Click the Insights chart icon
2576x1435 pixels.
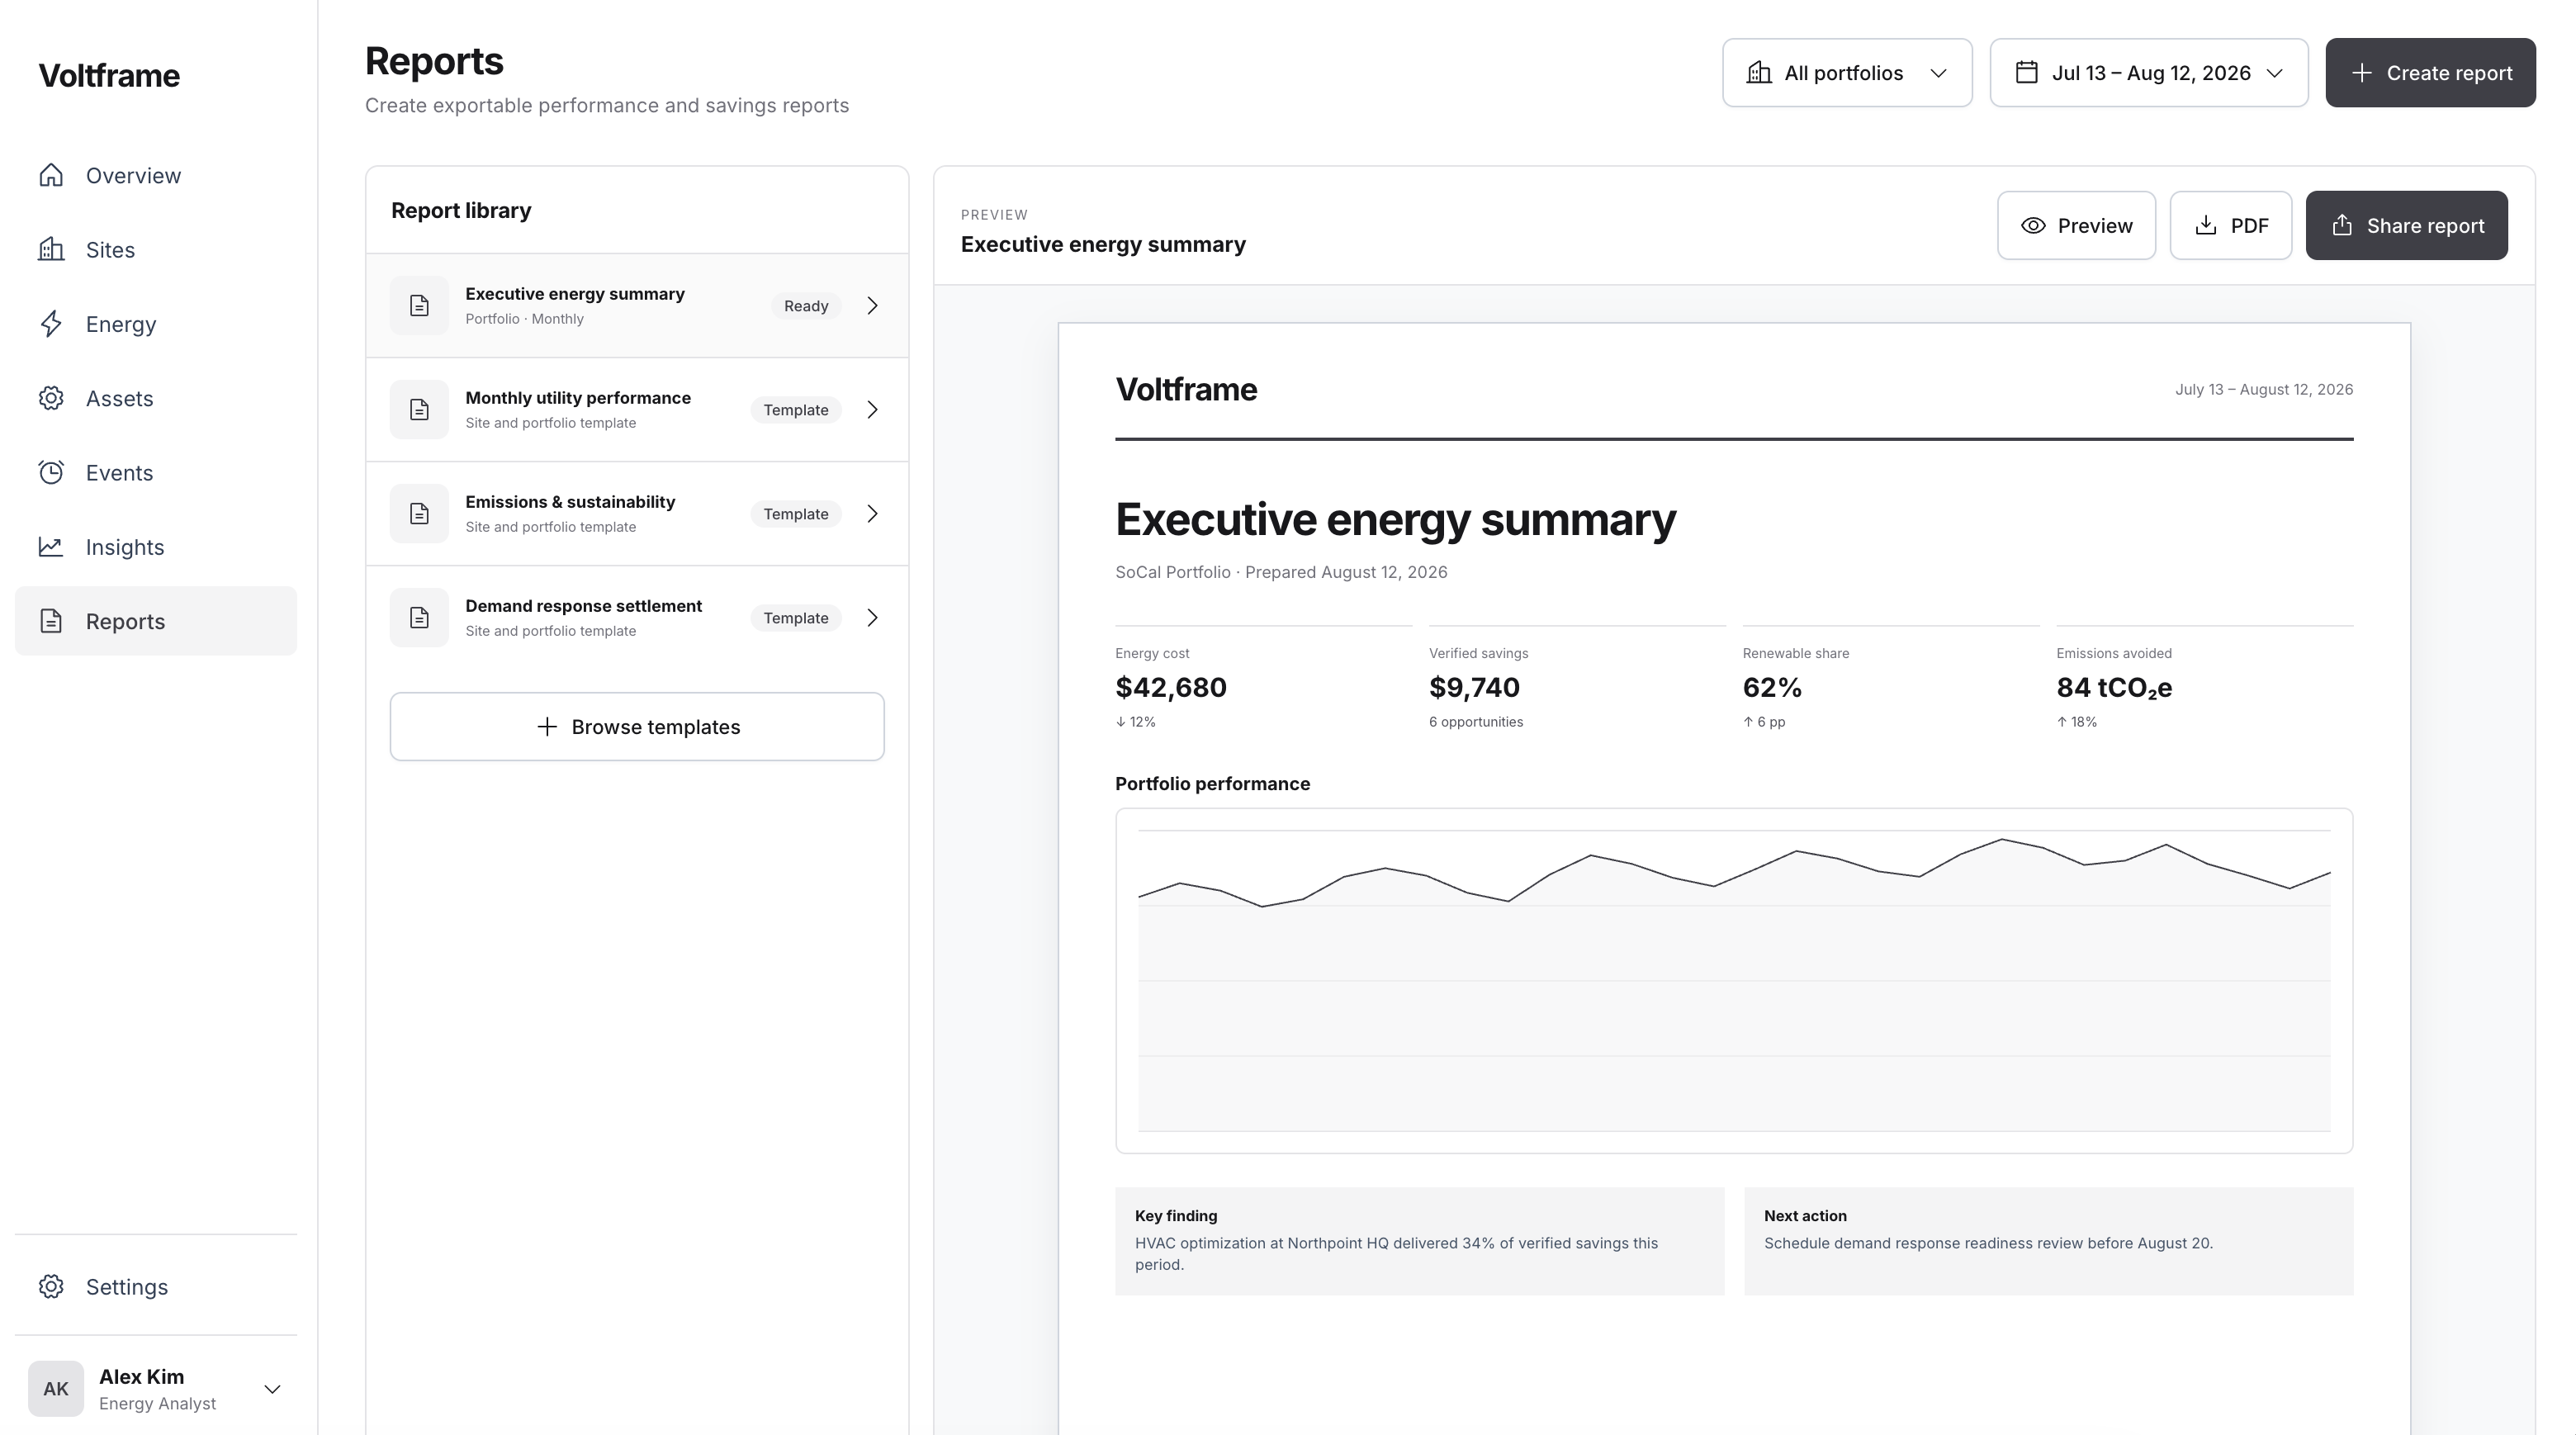tap(51, 546)
